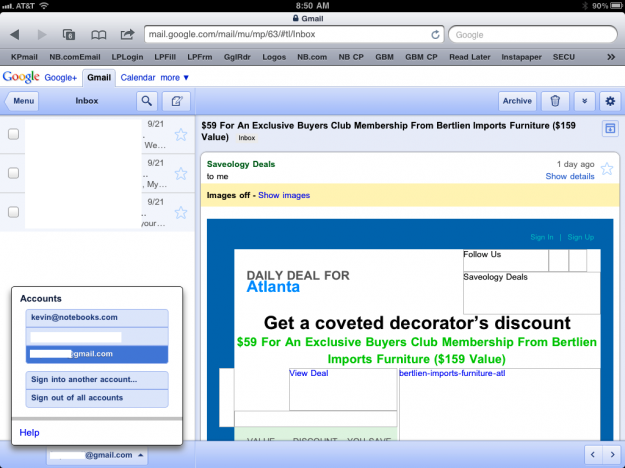Click the icon beside the email subject
625x468 pixels.
[x=610, y=128]
